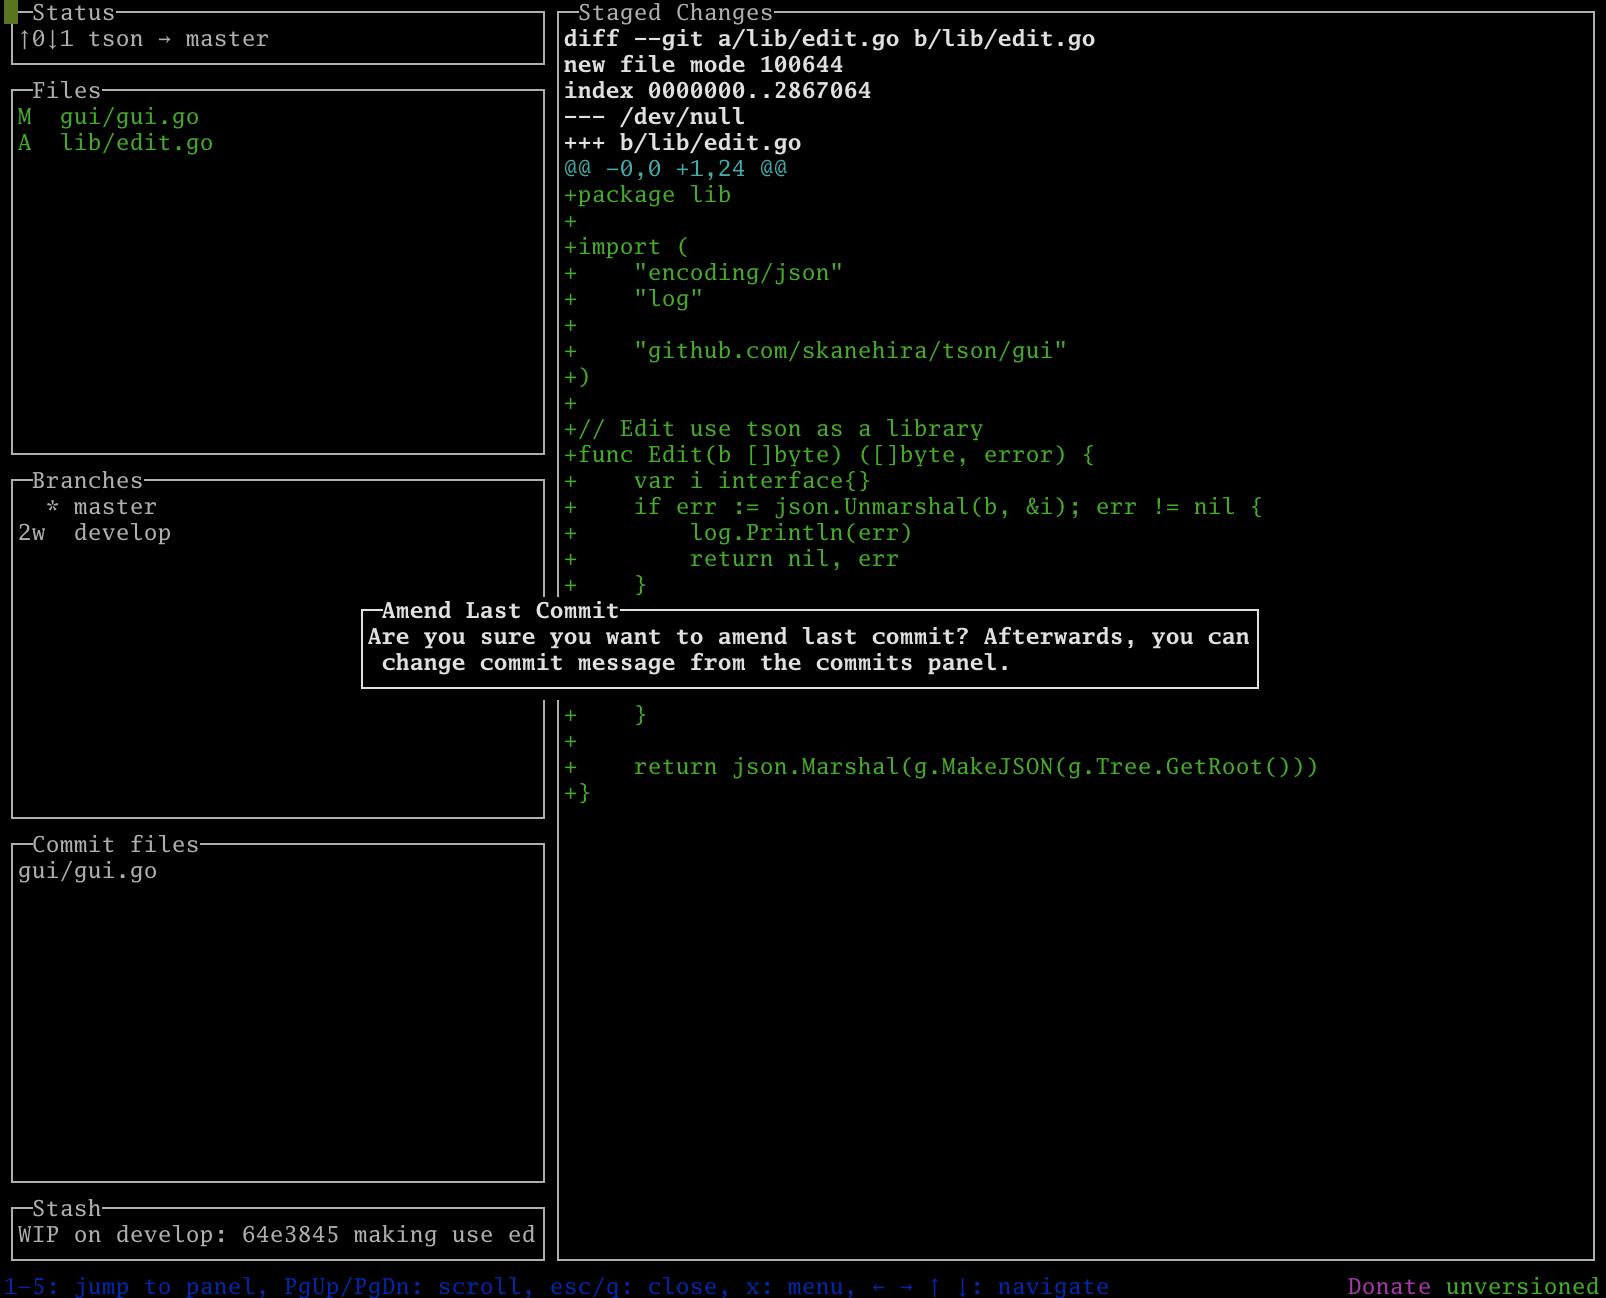This screenshot has width=1606, height=1298.
Task: Focus the Branches panel title
Action: [x=88, y=481]
